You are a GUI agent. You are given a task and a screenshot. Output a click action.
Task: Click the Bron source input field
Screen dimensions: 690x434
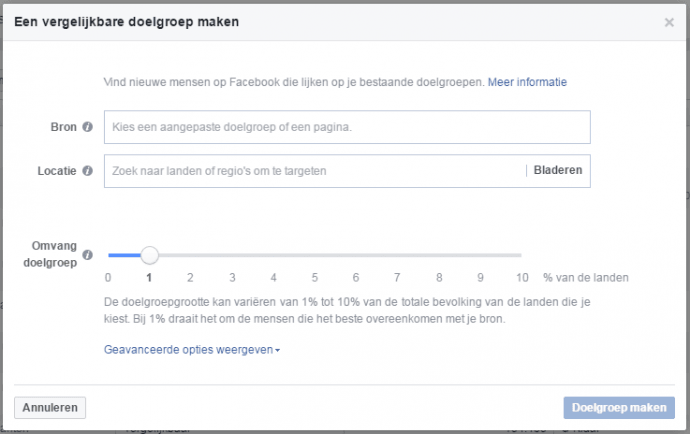(x=347, y=127)
